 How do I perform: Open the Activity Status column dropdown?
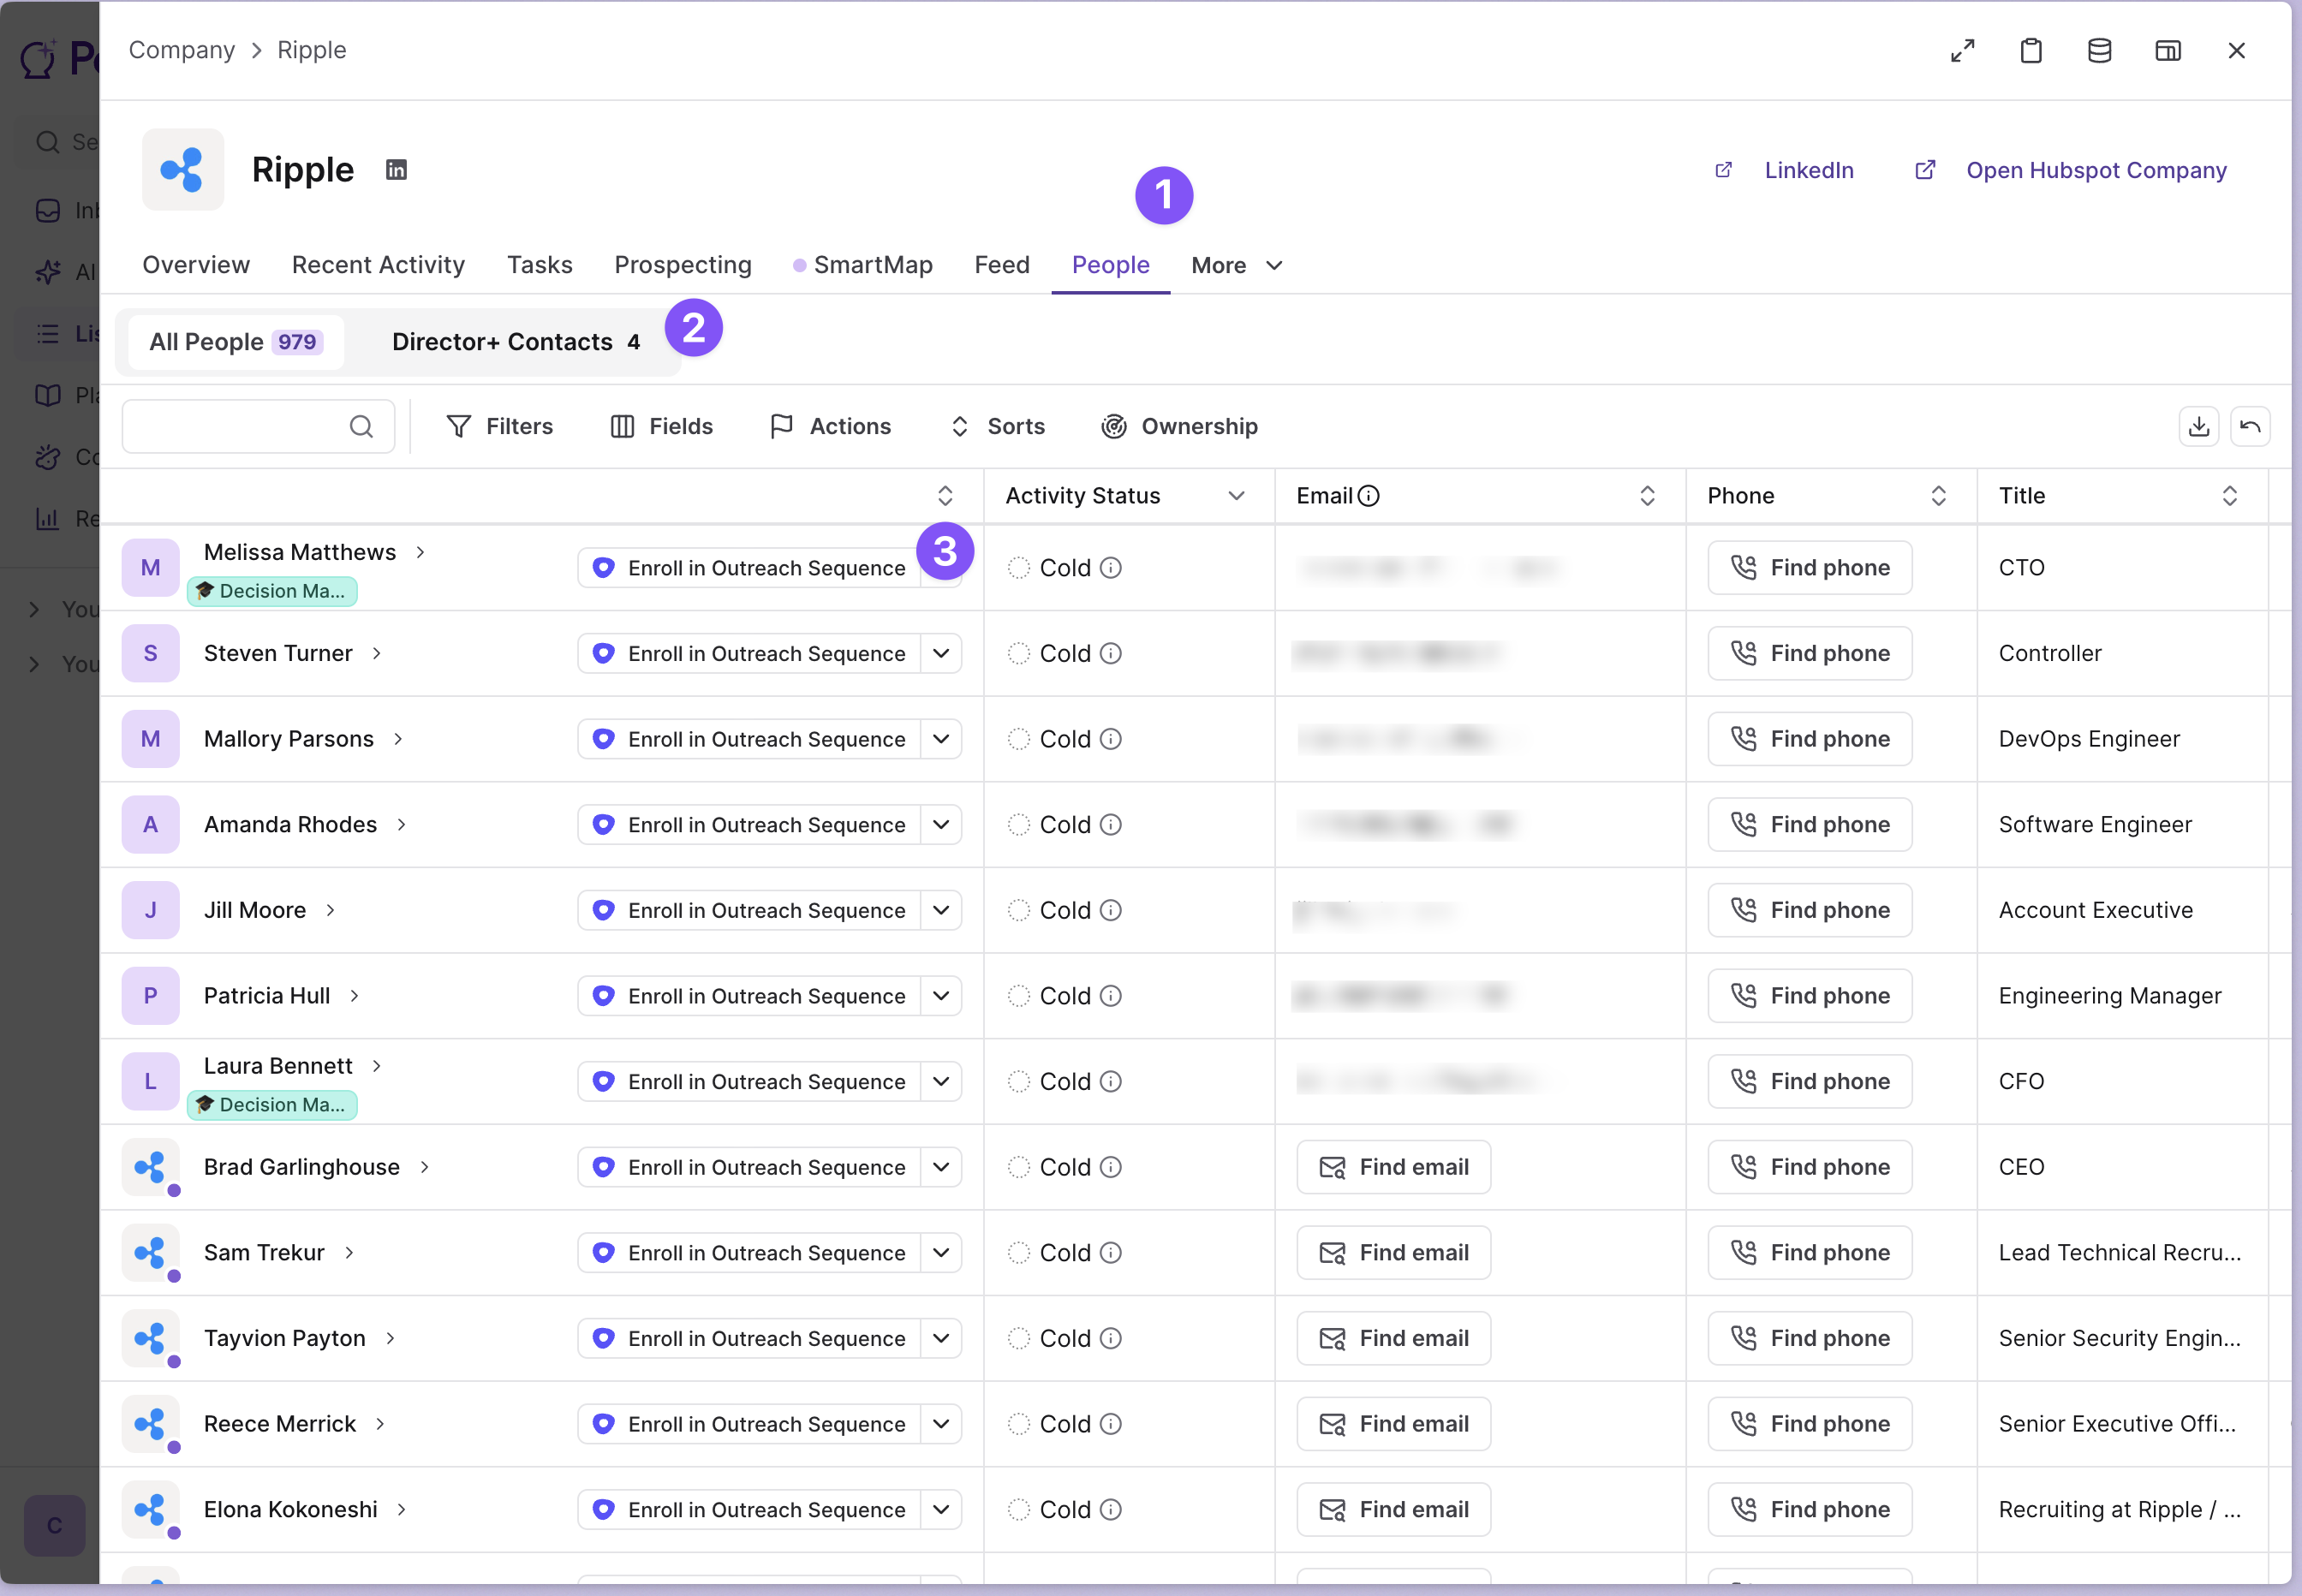pos(1236,496)
